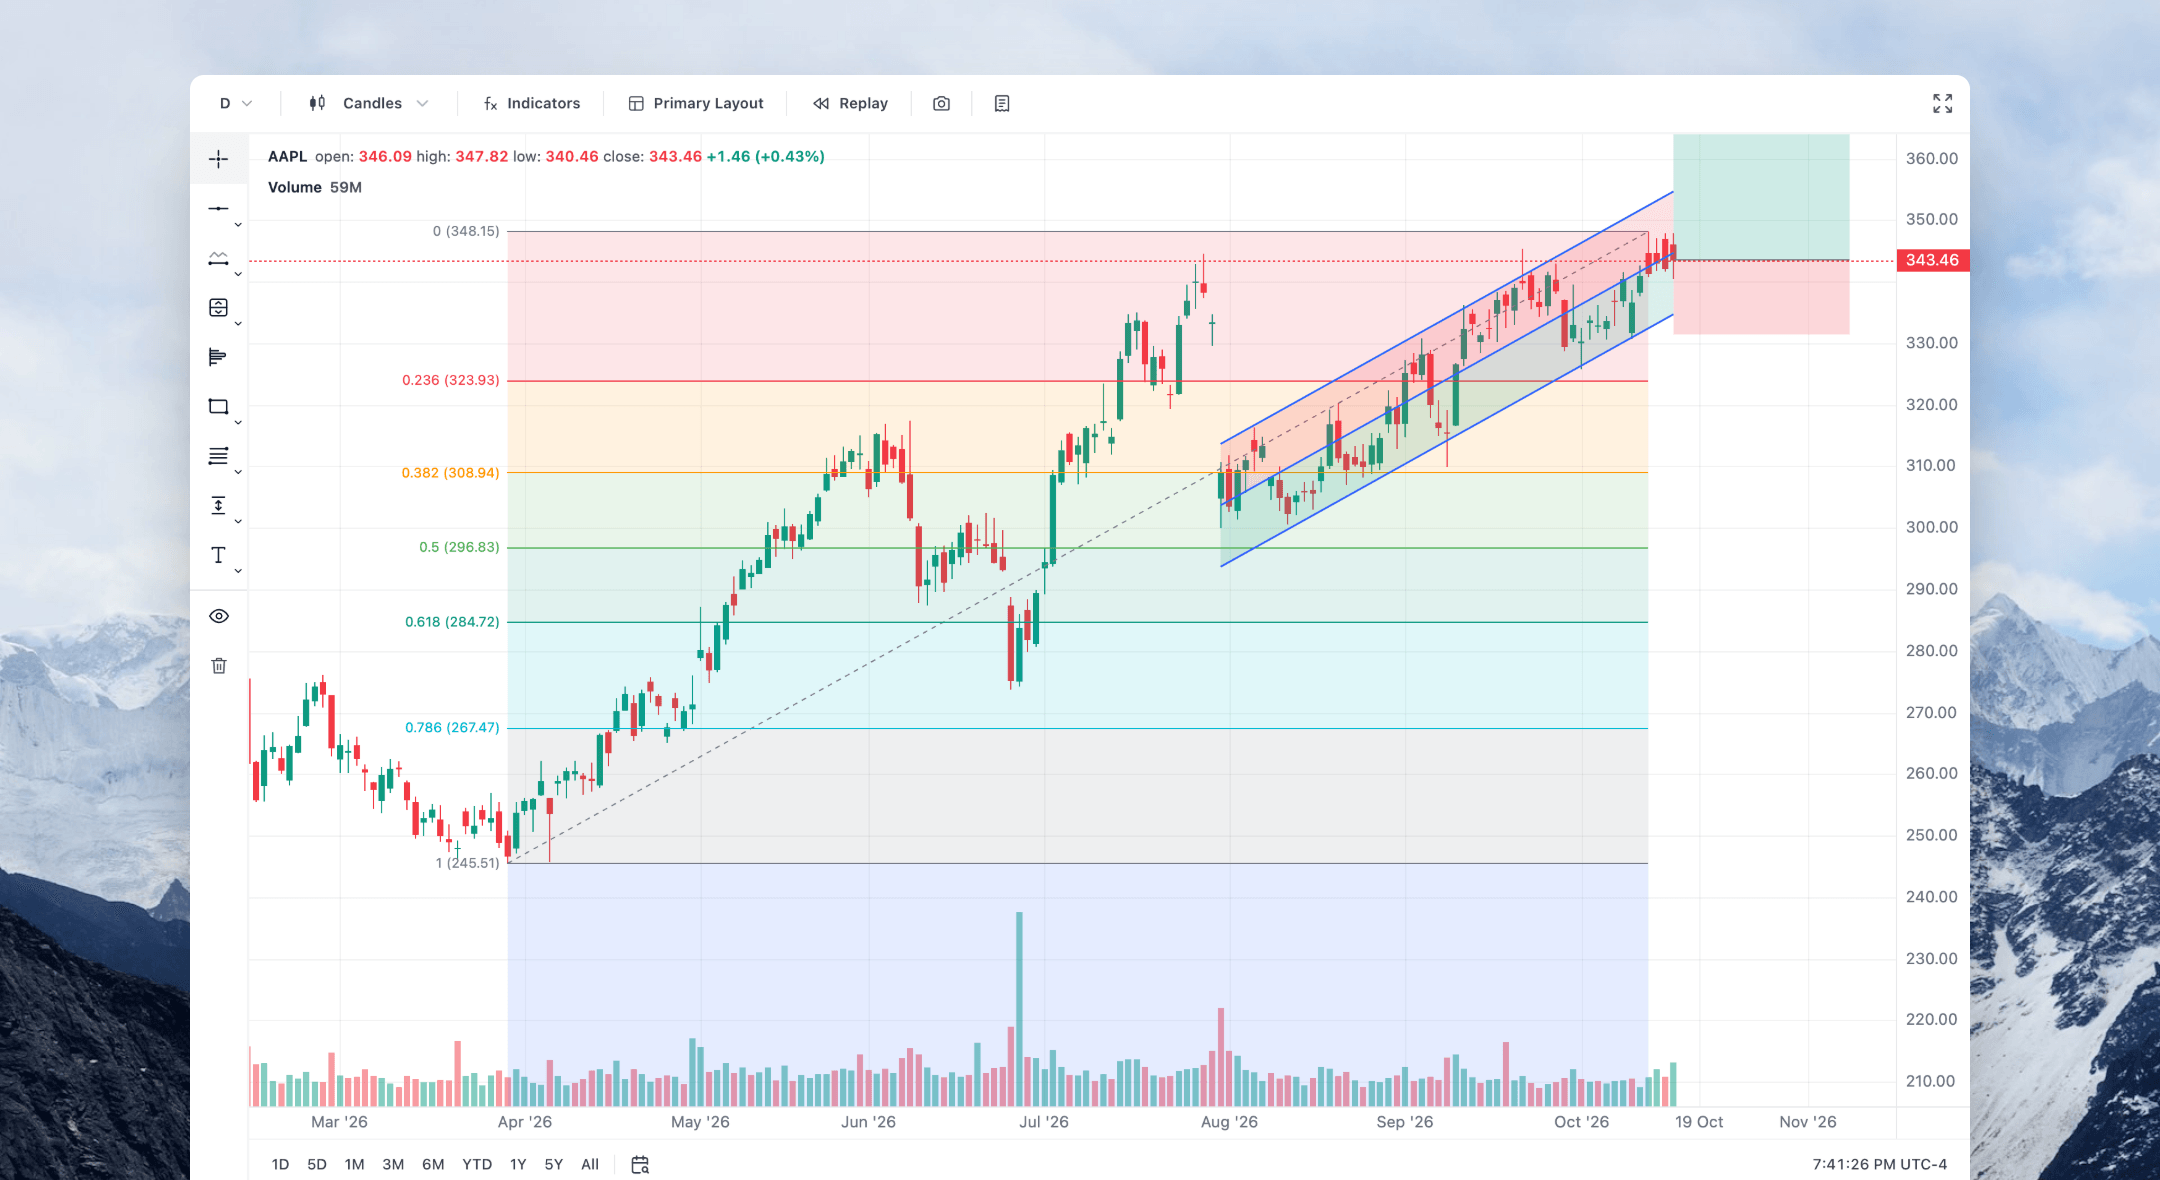Delete drawings with the trash icon

point(219,666)
